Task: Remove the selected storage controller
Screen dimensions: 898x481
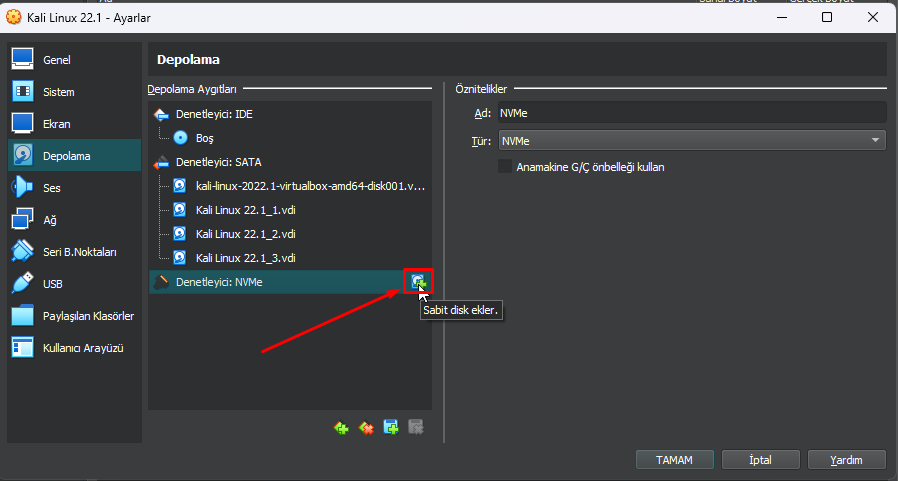Action: 366,427
